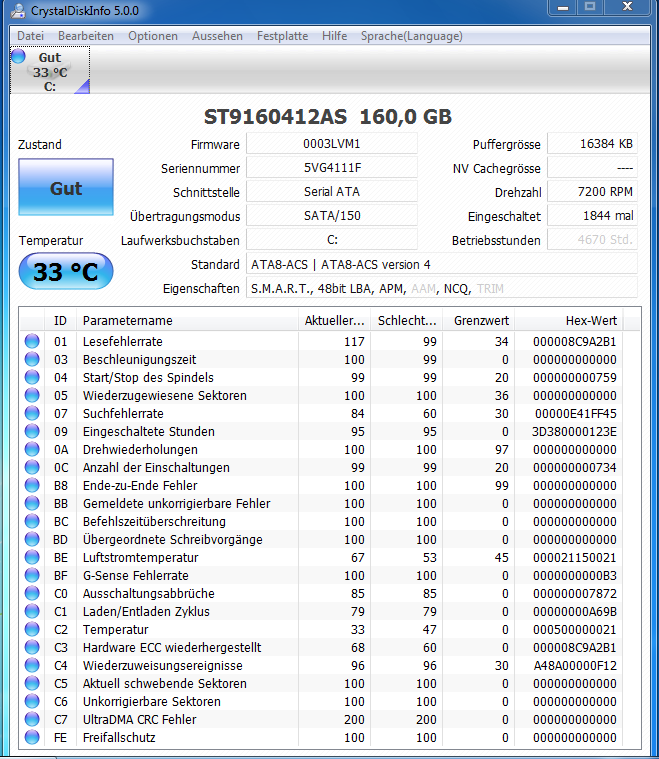659x759 pixels.
Task: Click status orb beside Eingeschaltete Stunden
Action: click(x=32, y=431)
